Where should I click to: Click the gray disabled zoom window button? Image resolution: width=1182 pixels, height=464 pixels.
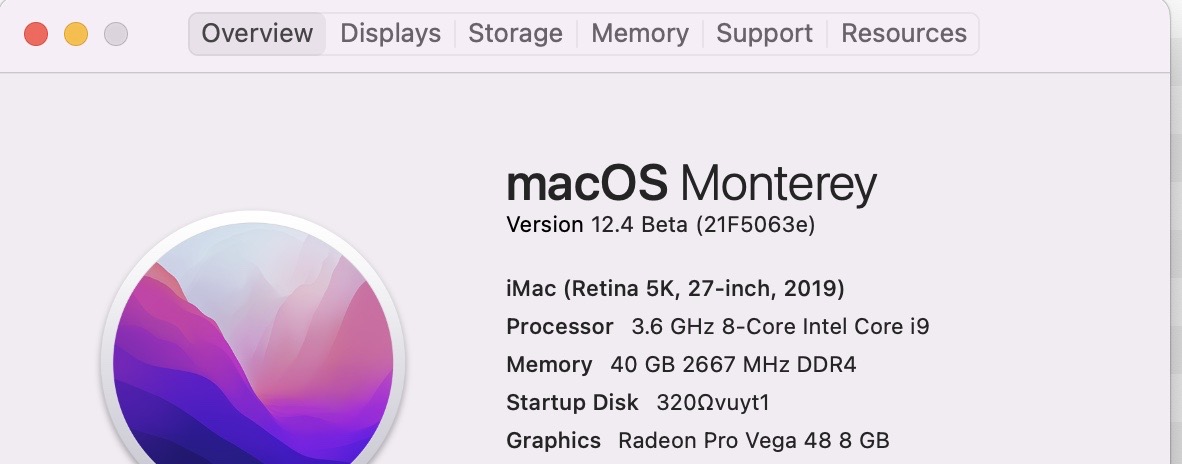tap(116, 34)
